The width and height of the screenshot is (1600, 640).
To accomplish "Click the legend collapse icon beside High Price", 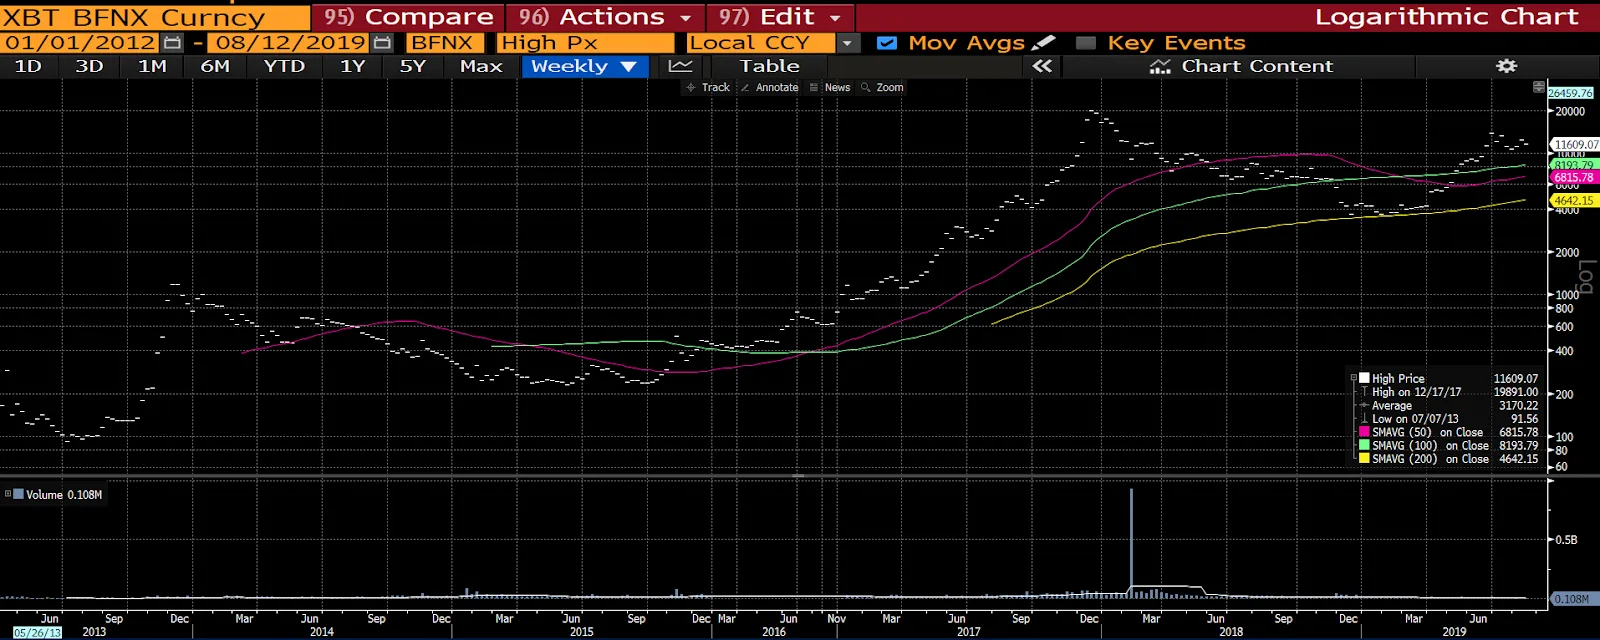I will pos(1354,378).
